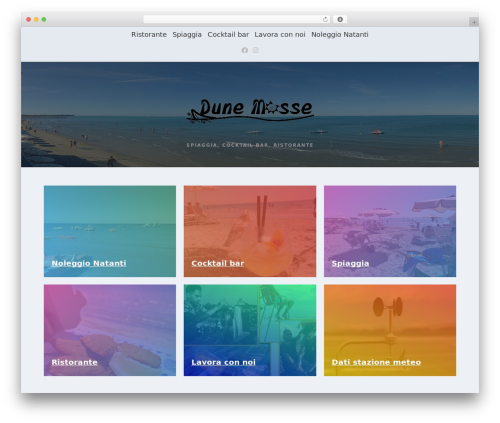Open the Facebook social icon
Viewport: 500px width, 423px height.
(x=245, y=50)
